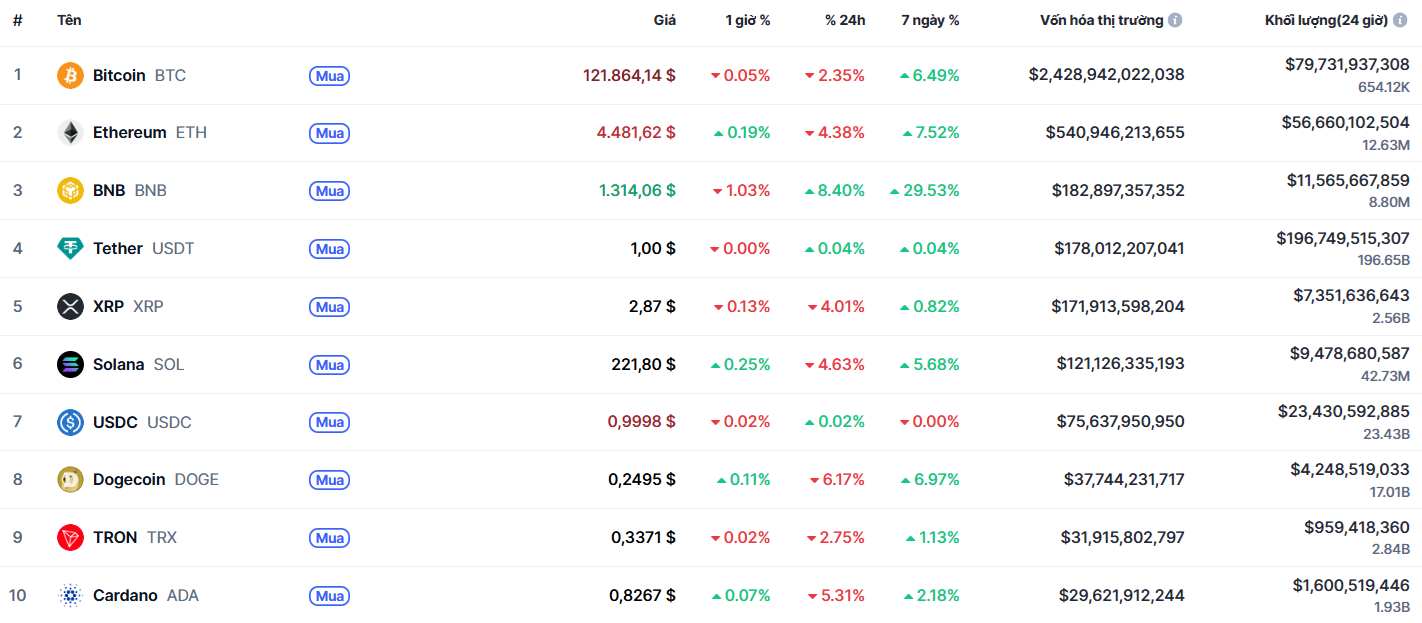This screenshot has height=623, width=1422.
Task: Click the Mua button for Cardano
Action: point(330,596)
